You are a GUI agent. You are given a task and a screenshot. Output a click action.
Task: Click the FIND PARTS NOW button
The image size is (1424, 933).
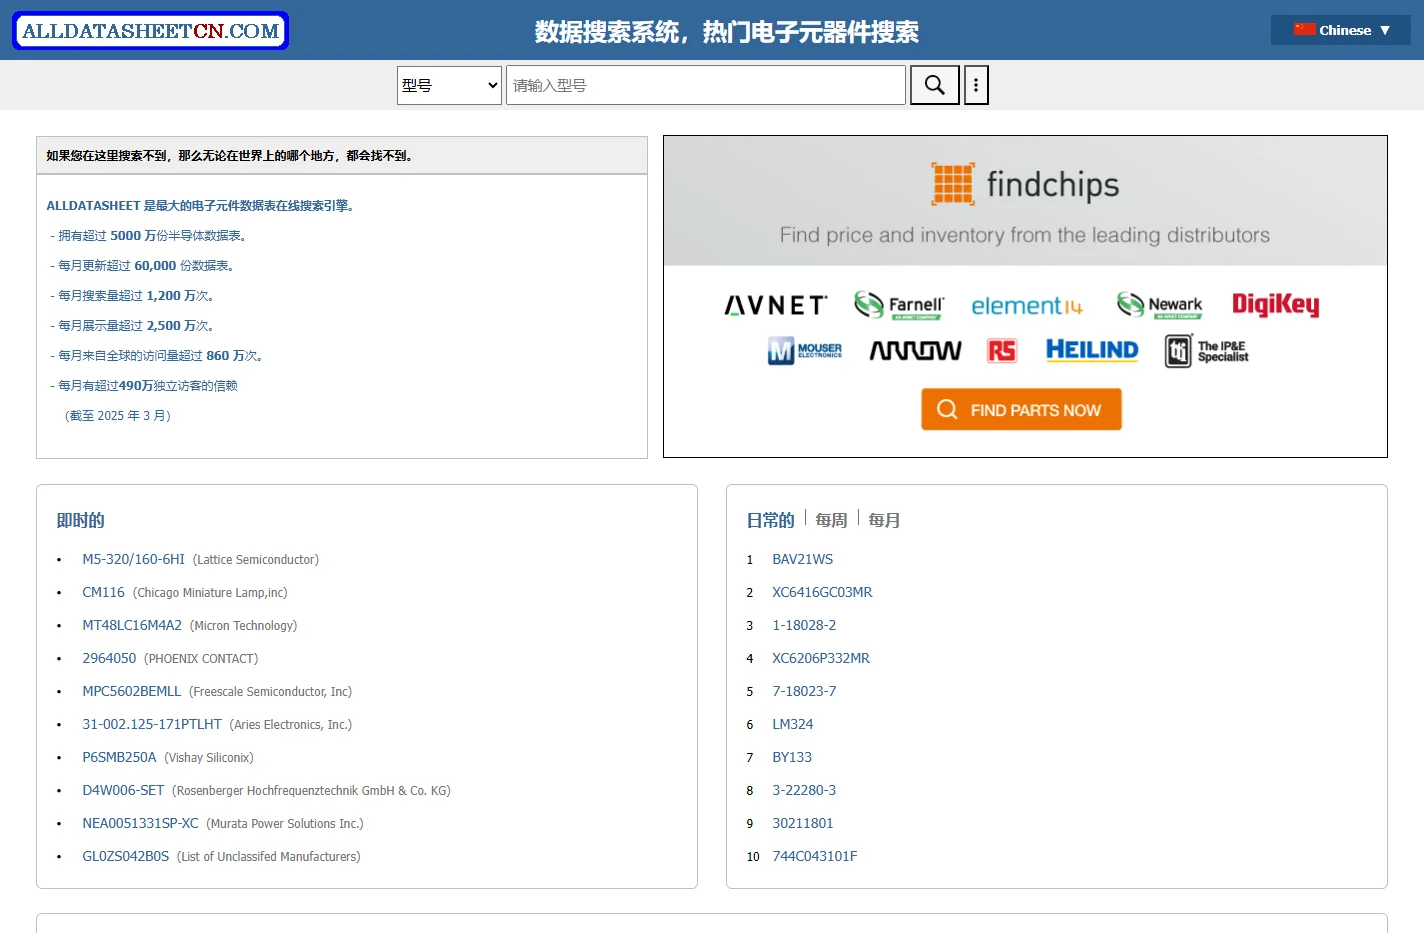point(1021,409)
